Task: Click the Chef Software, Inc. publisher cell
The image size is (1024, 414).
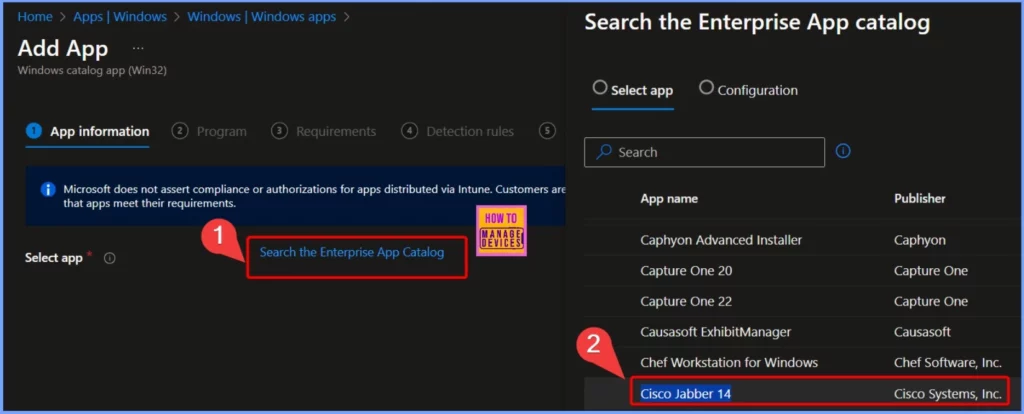Action: tap(948, 362)
